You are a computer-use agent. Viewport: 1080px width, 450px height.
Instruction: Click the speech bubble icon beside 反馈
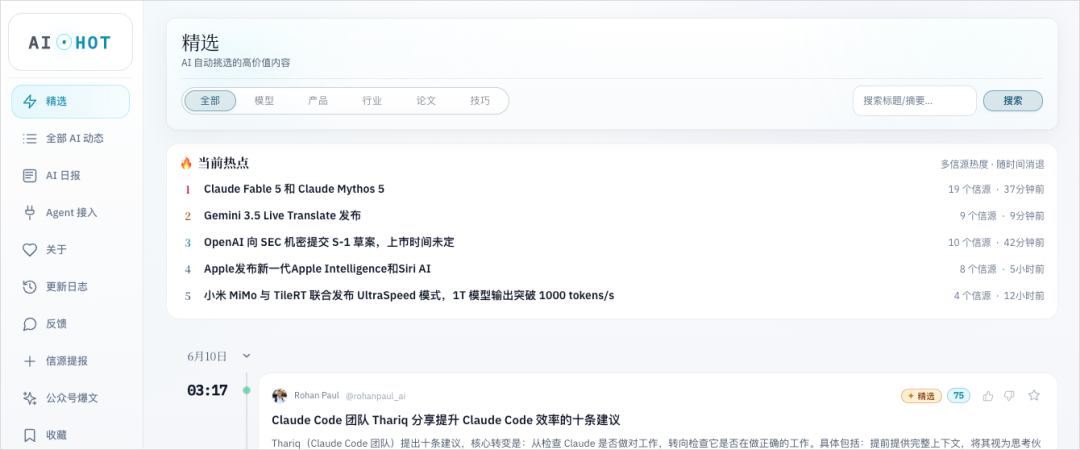click(30, 324)
